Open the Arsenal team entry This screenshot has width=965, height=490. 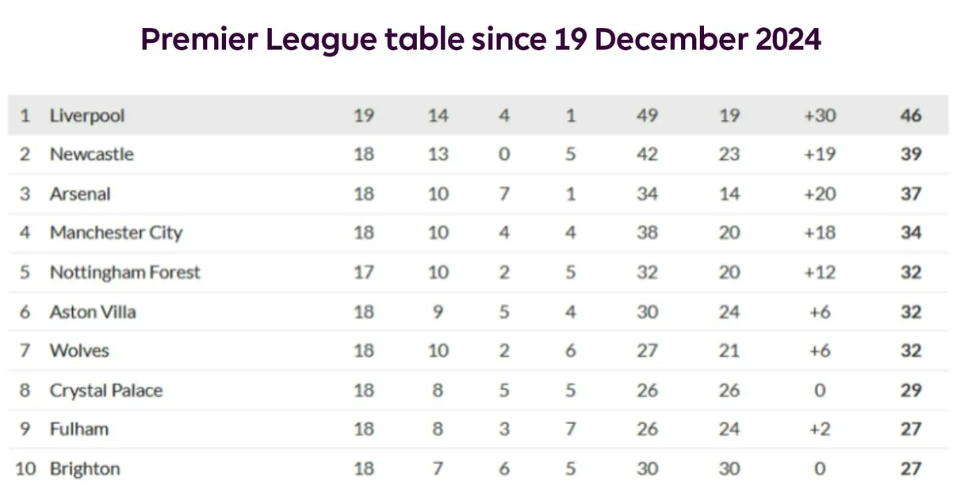pos(80,194)
